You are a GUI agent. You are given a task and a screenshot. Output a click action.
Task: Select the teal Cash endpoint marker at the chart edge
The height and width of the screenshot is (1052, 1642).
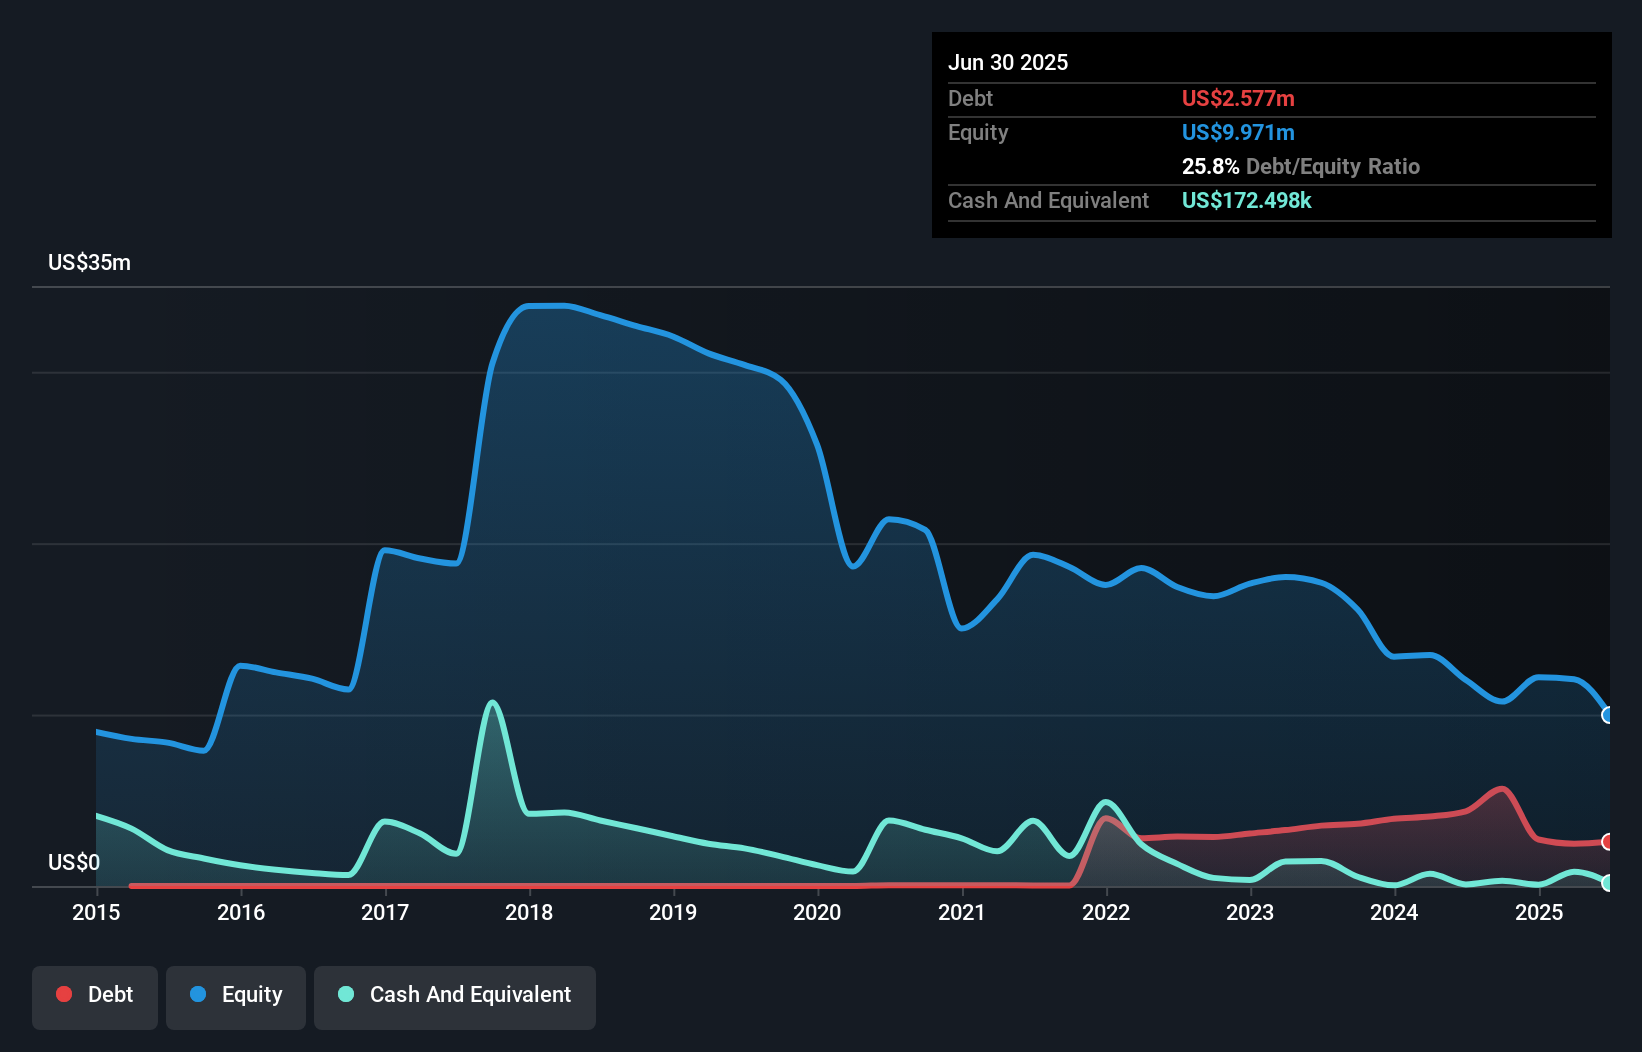pos(1607,884)
